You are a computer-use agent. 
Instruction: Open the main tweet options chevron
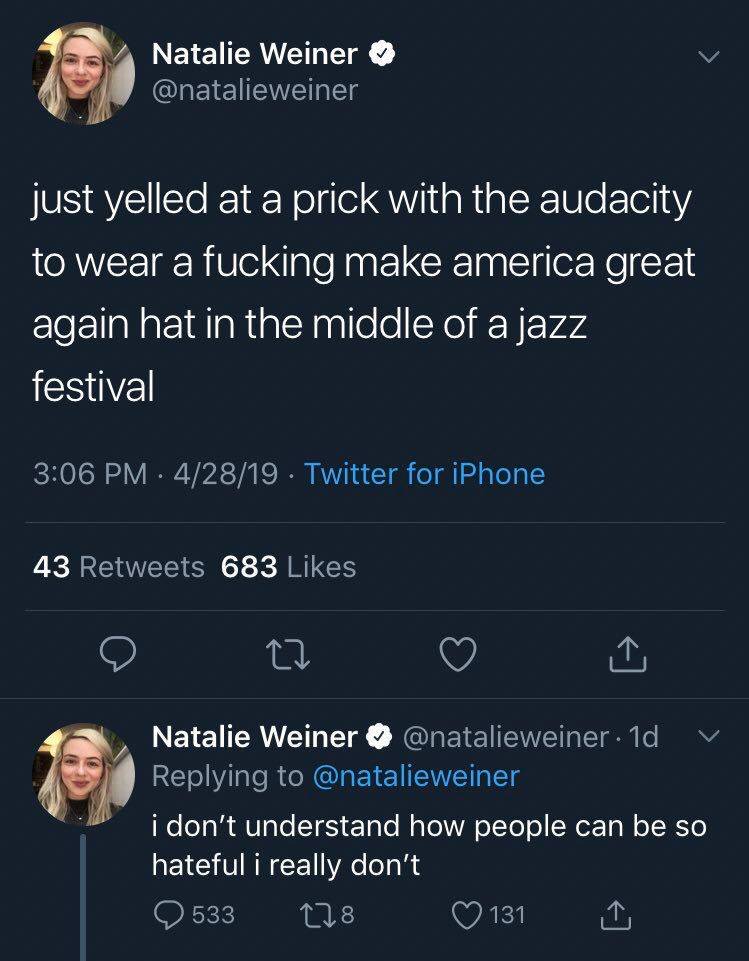pos(707,59)
